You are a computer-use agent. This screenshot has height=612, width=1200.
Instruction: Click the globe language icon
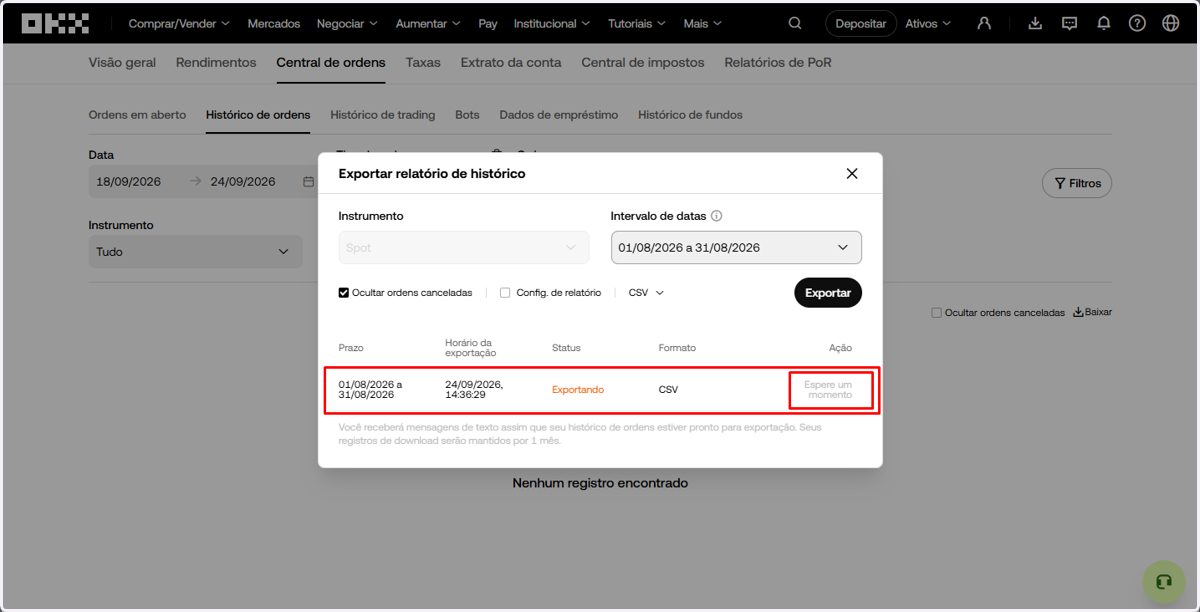(1171, 23)
